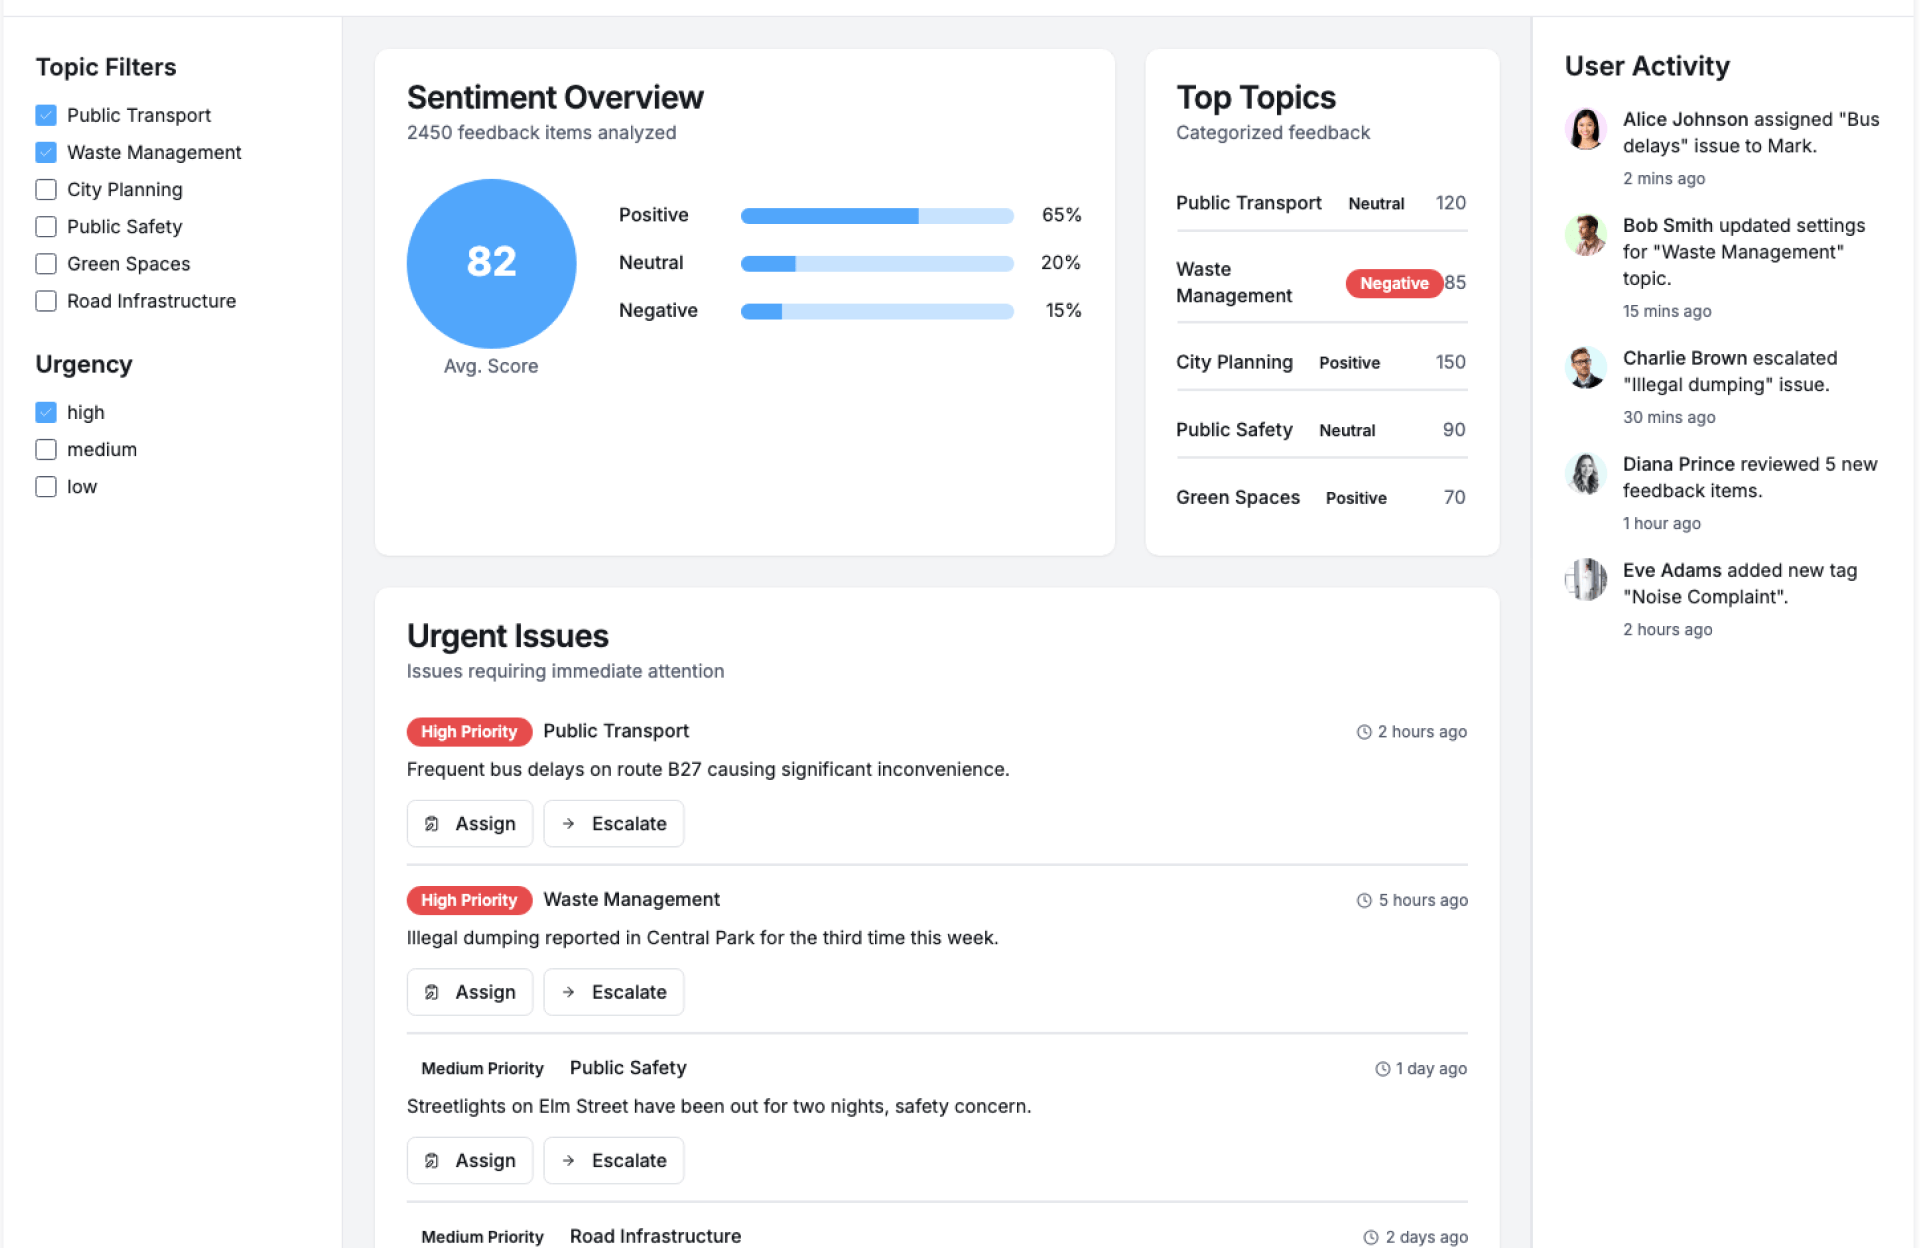This screenshot has width=1920, height=1248.
Task: Click clock icon beside '1 day ago'
Action: (1382, 1069)
